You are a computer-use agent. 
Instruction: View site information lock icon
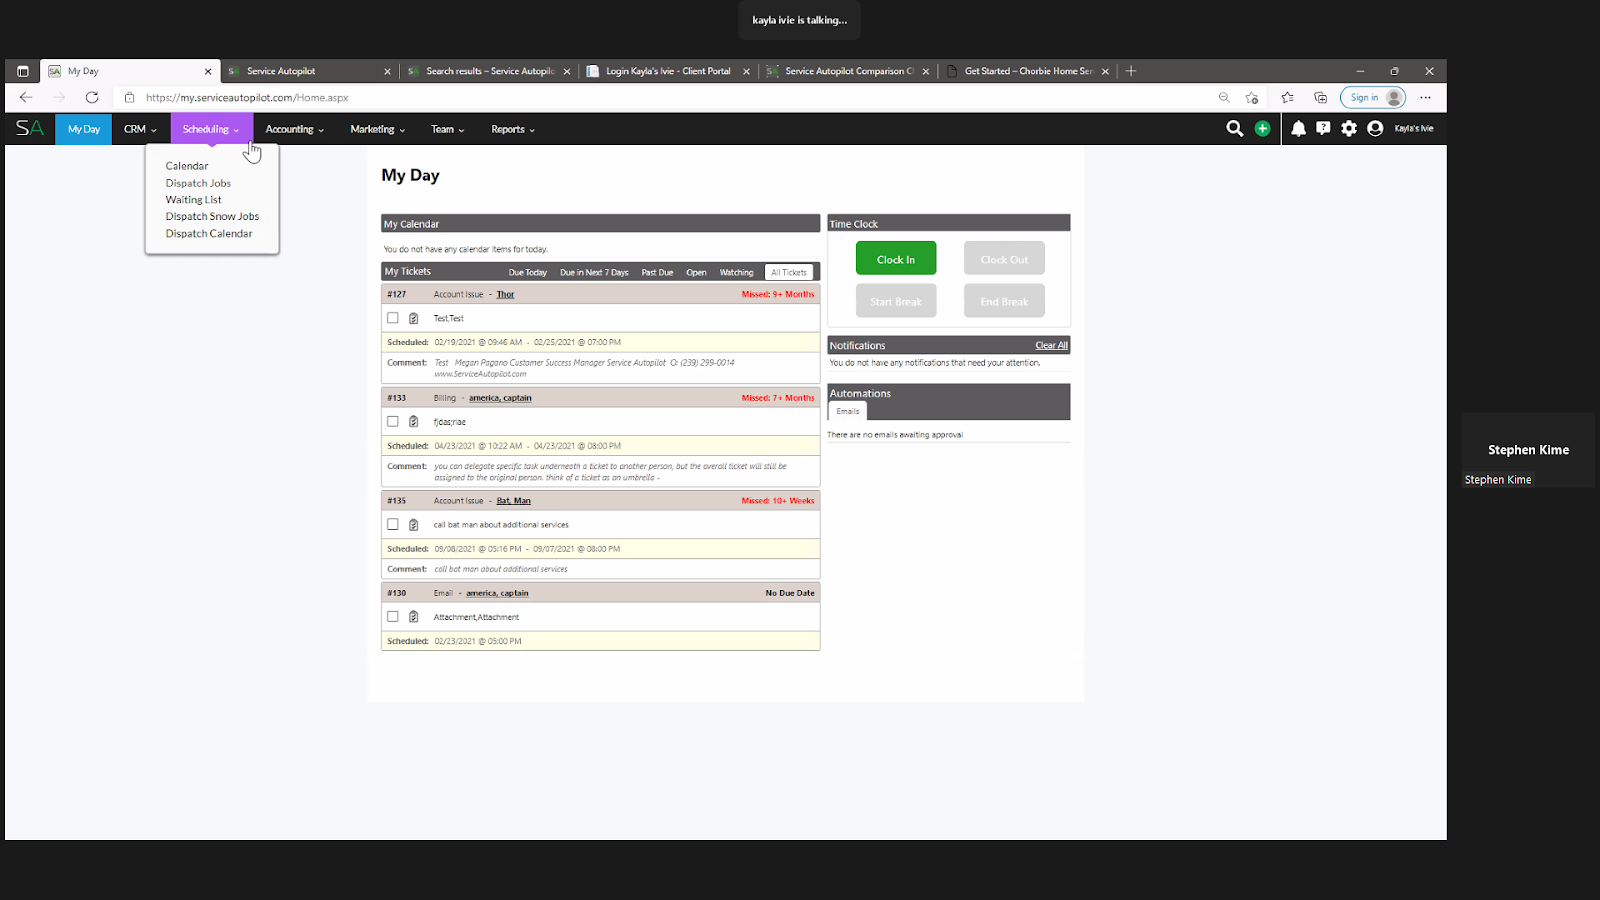click(x=129, y=97)
